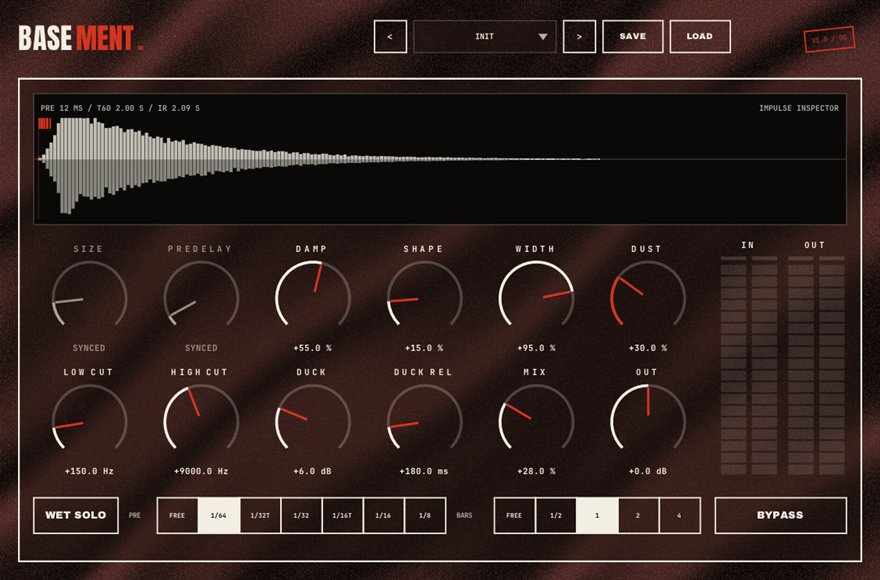This screenshot has width=880, height=580.
Task: Click the +9000.0 Hz high cut value
Action: pyautogui.click(x=201, y=471)
